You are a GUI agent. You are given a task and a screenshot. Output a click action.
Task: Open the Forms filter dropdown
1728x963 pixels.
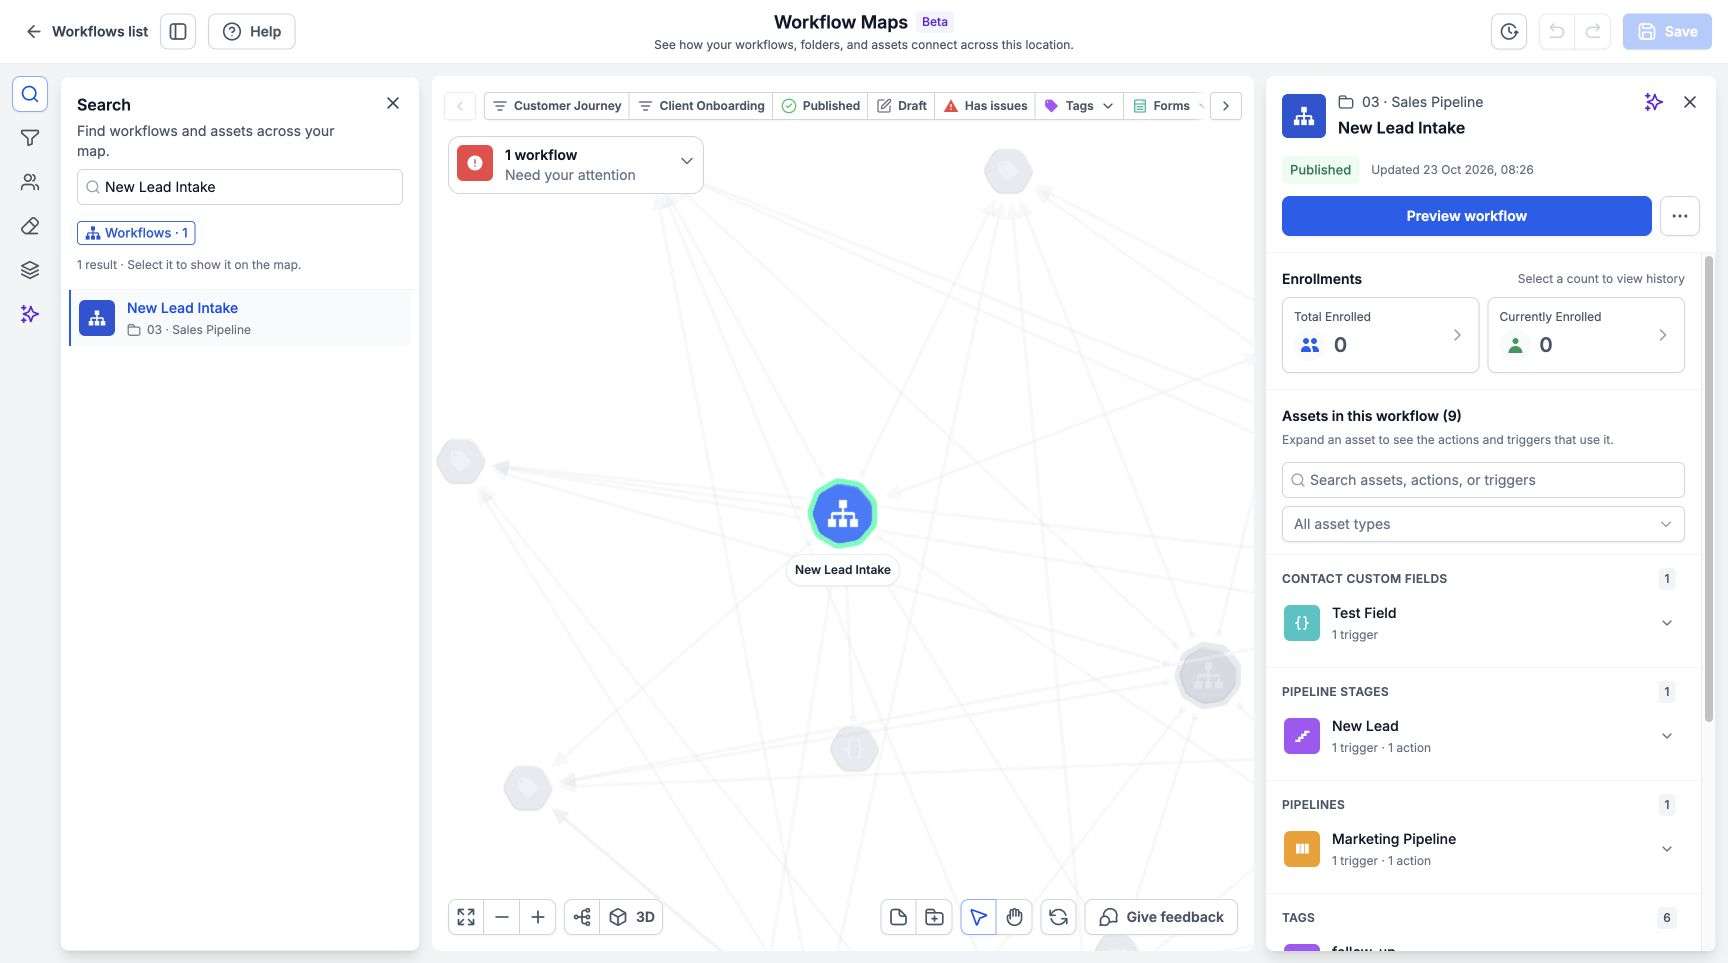click(1165, 106)
